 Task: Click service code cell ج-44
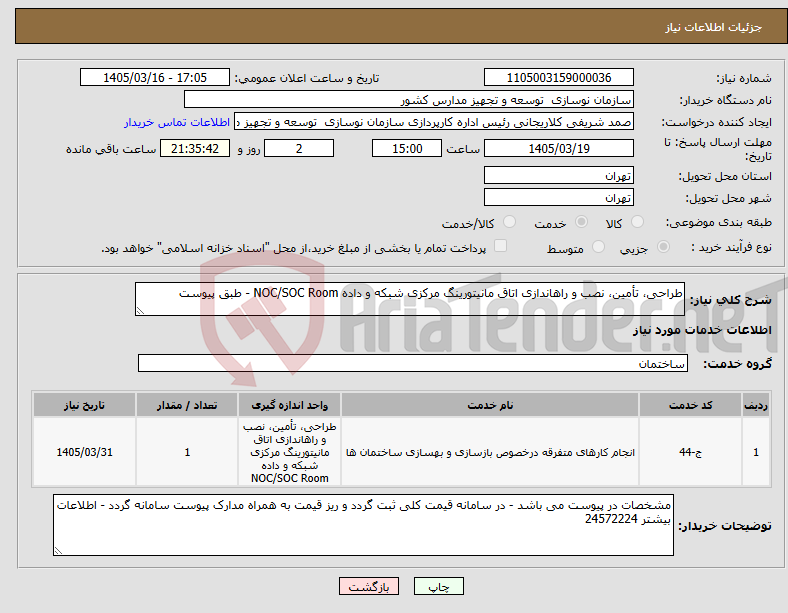[x=691, y=452]
